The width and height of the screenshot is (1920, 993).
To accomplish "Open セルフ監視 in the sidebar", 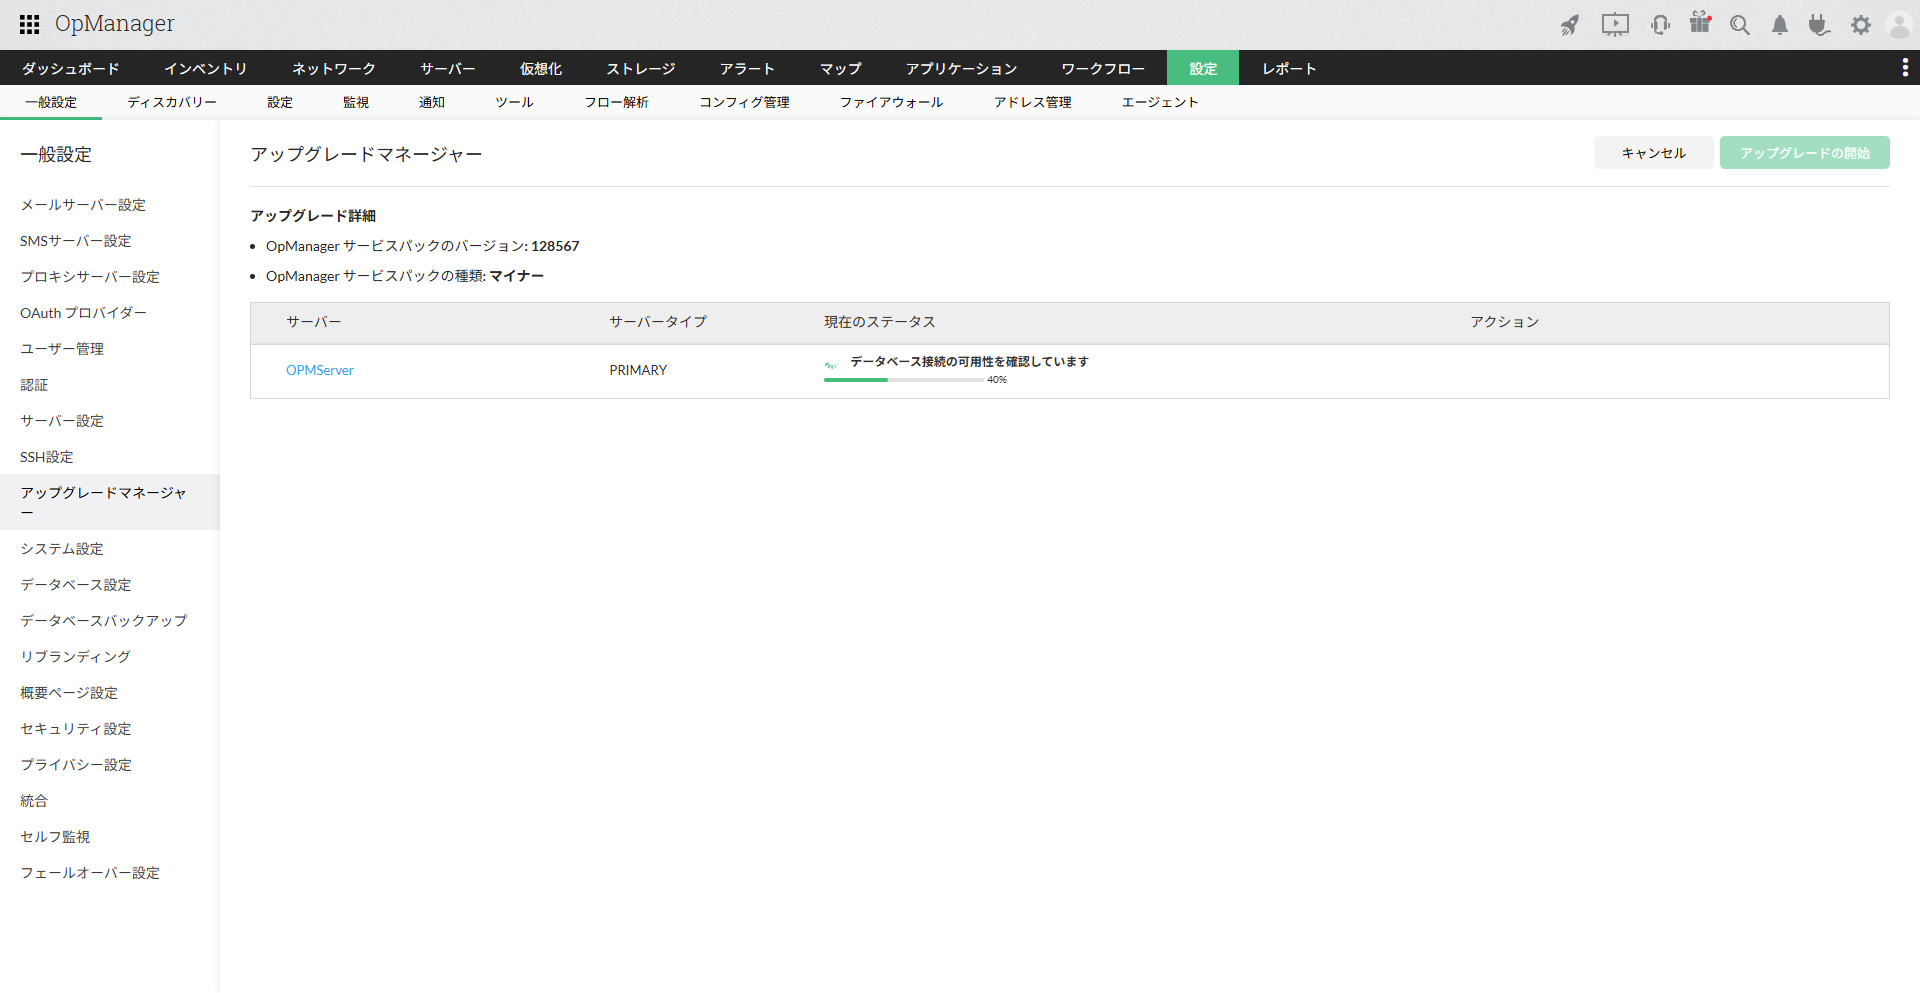I will (x=110, y=837).
